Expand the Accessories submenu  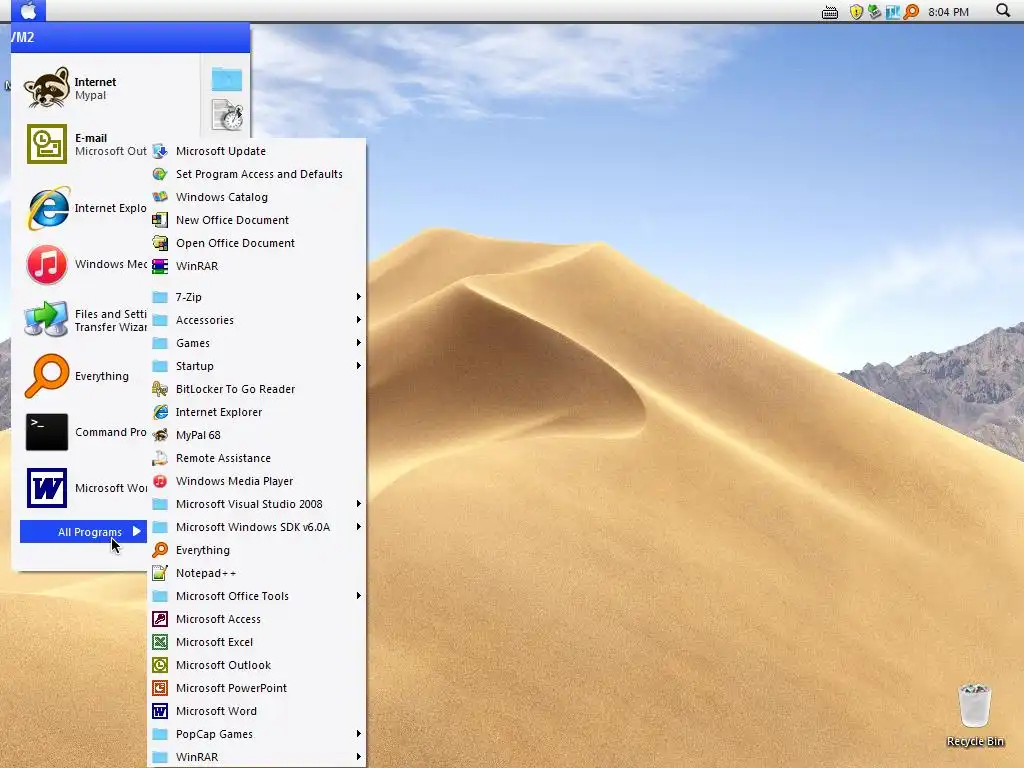click(x=257, y=320)
